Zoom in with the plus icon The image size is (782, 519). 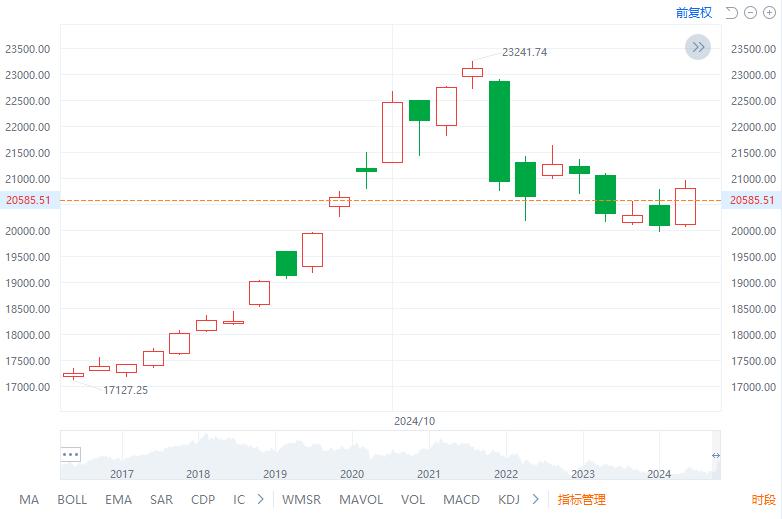[769, 13]
